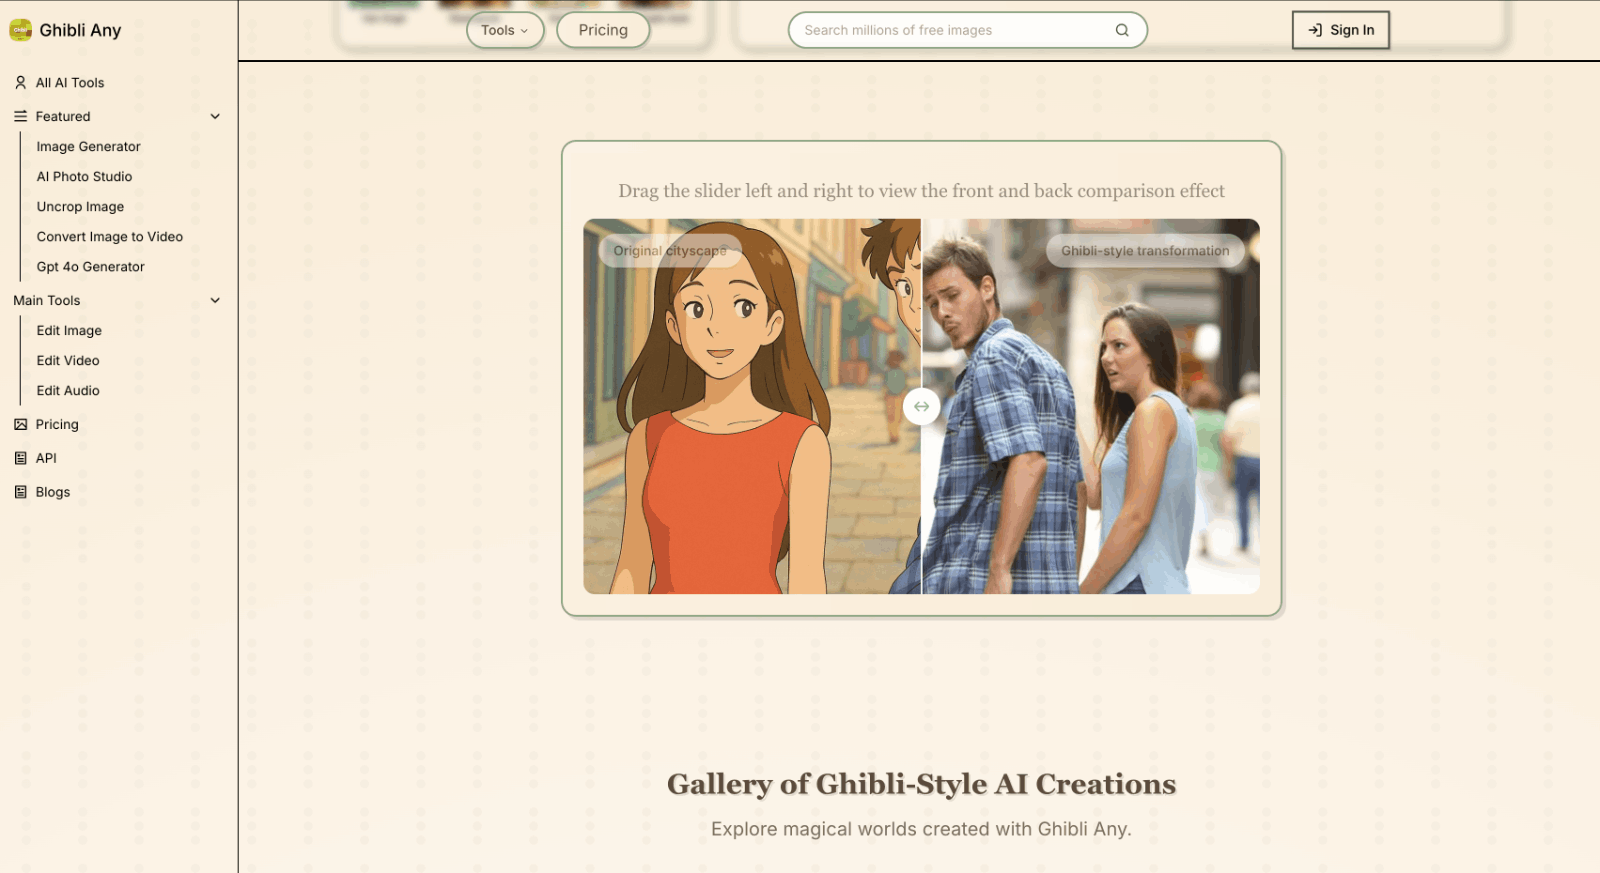Select Edit Audio under Main Tools
Screen dimensions: 1600x873
(x=68, y=391)
